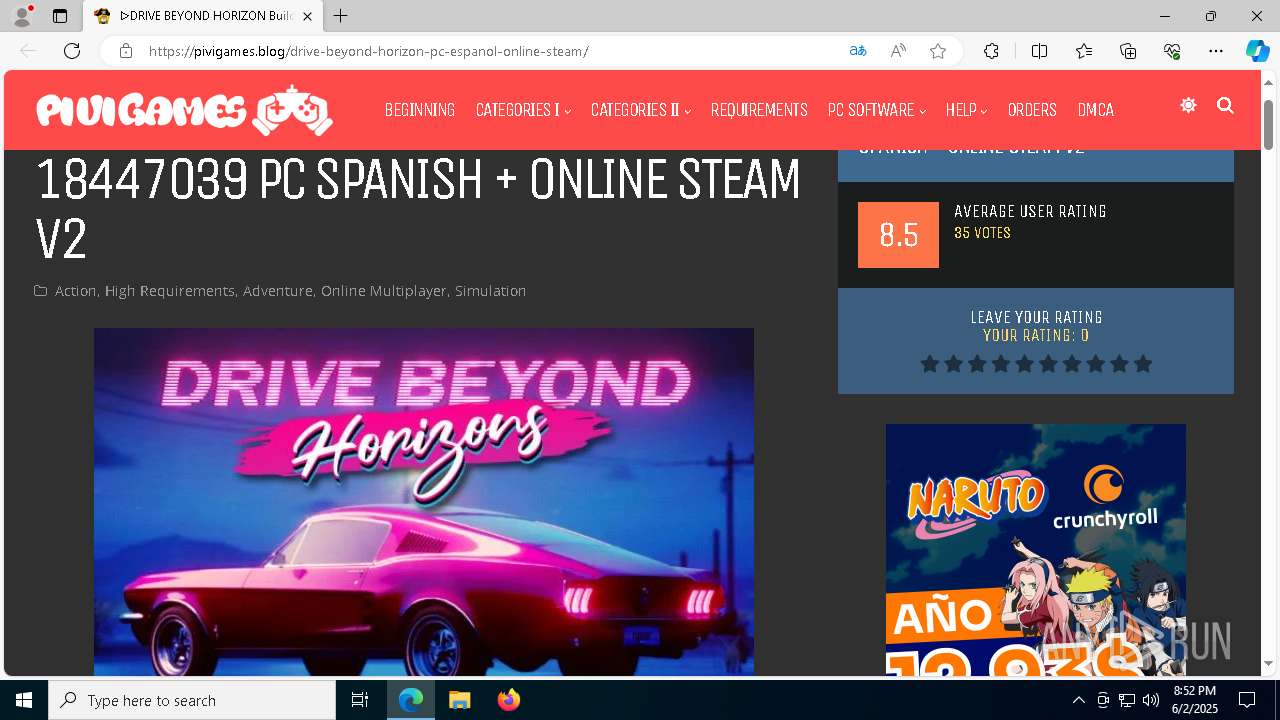Click the Adventure category link

tap(278, 291)
